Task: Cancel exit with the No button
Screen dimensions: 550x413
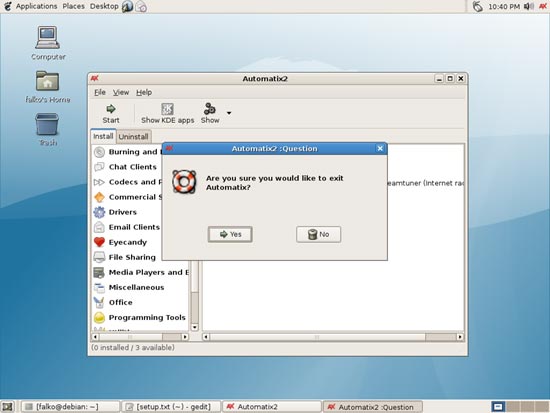Action: [318, 234]
